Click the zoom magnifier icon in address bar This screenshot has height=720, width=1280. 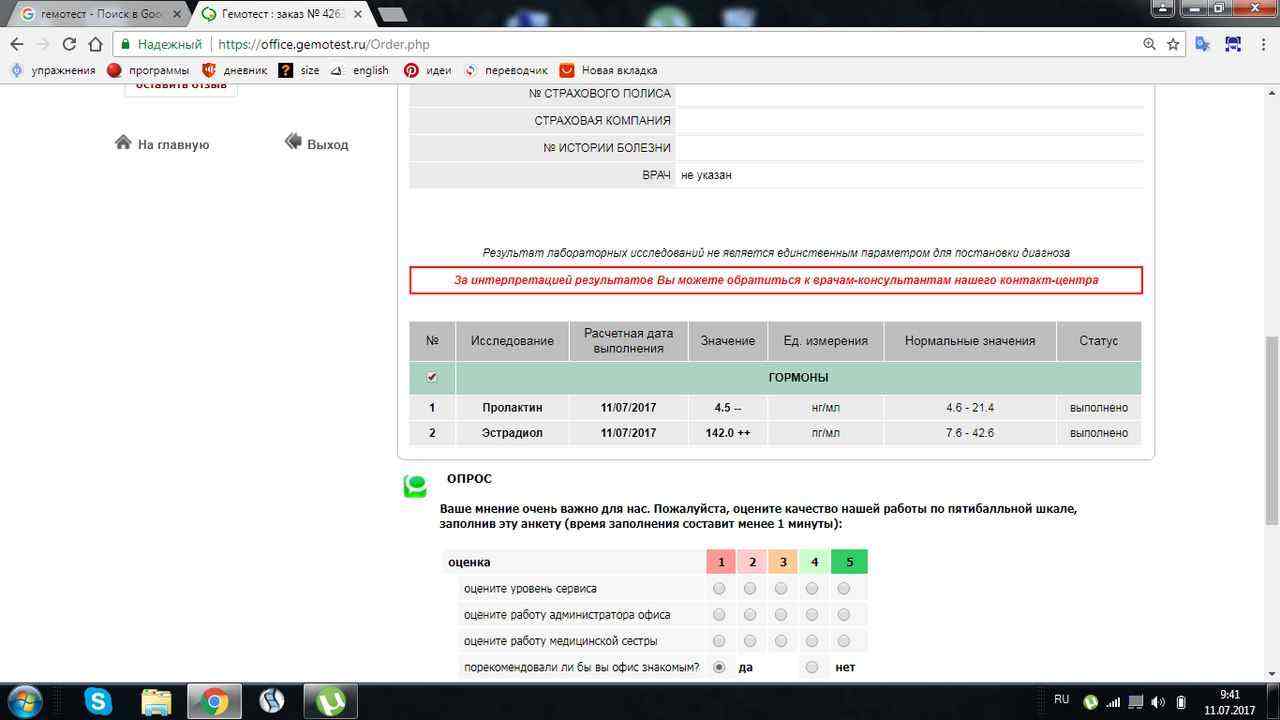tap(1149, 44)
